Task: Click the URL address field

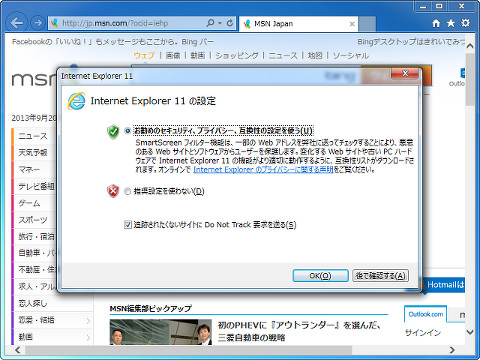Action: pos(132,23)
